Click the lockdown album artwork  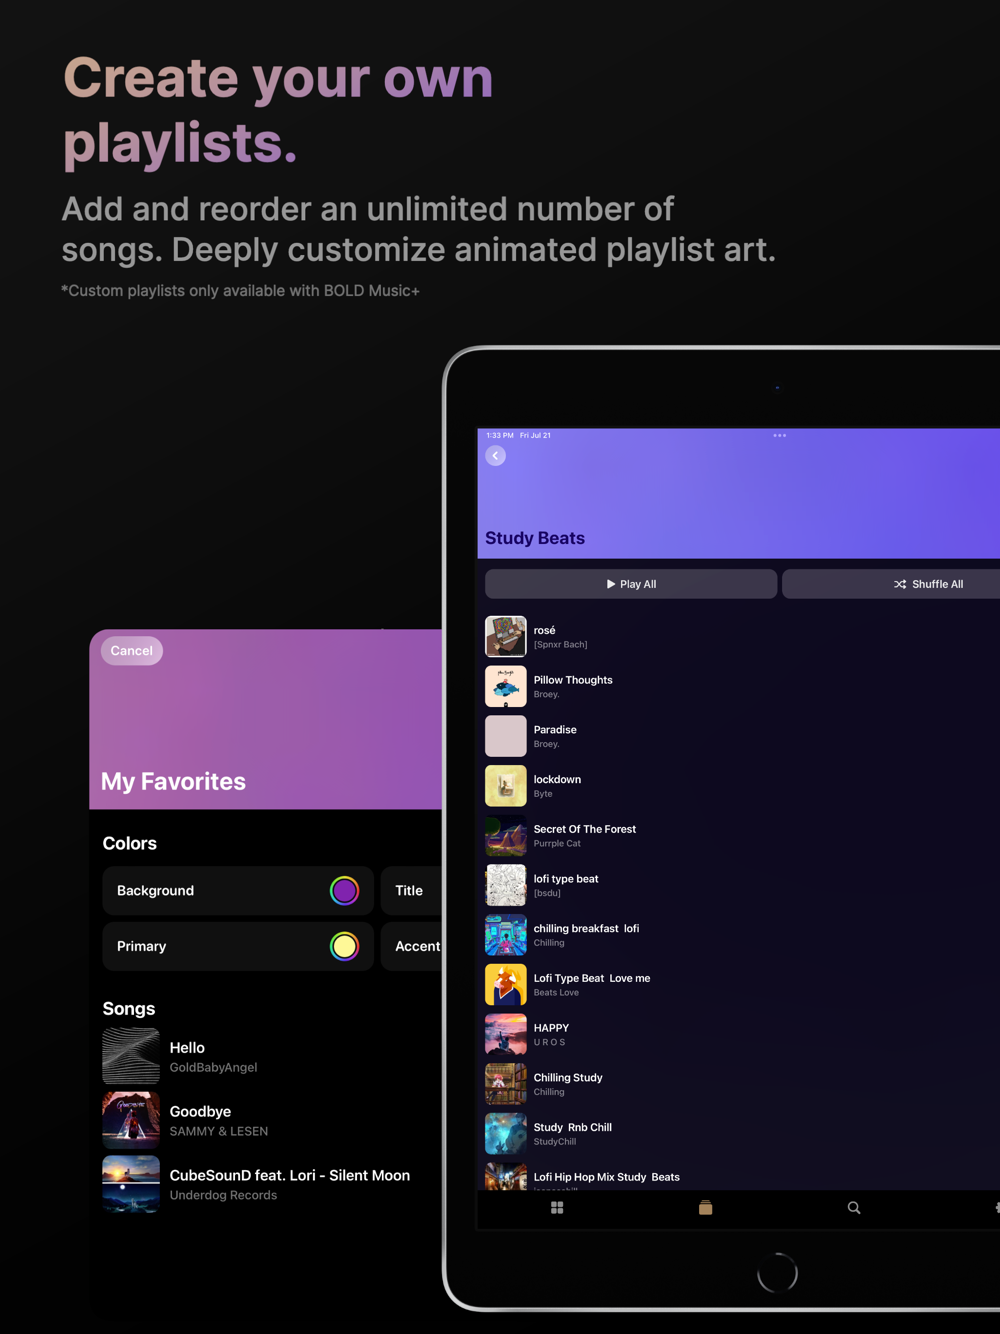click(x=506, y=786)
